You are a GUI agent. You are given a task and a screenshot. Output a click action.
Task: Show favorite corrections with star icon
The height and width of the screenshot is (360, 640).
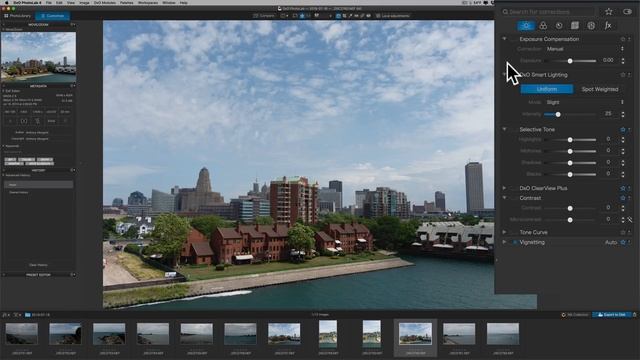(x=609, y=12)
